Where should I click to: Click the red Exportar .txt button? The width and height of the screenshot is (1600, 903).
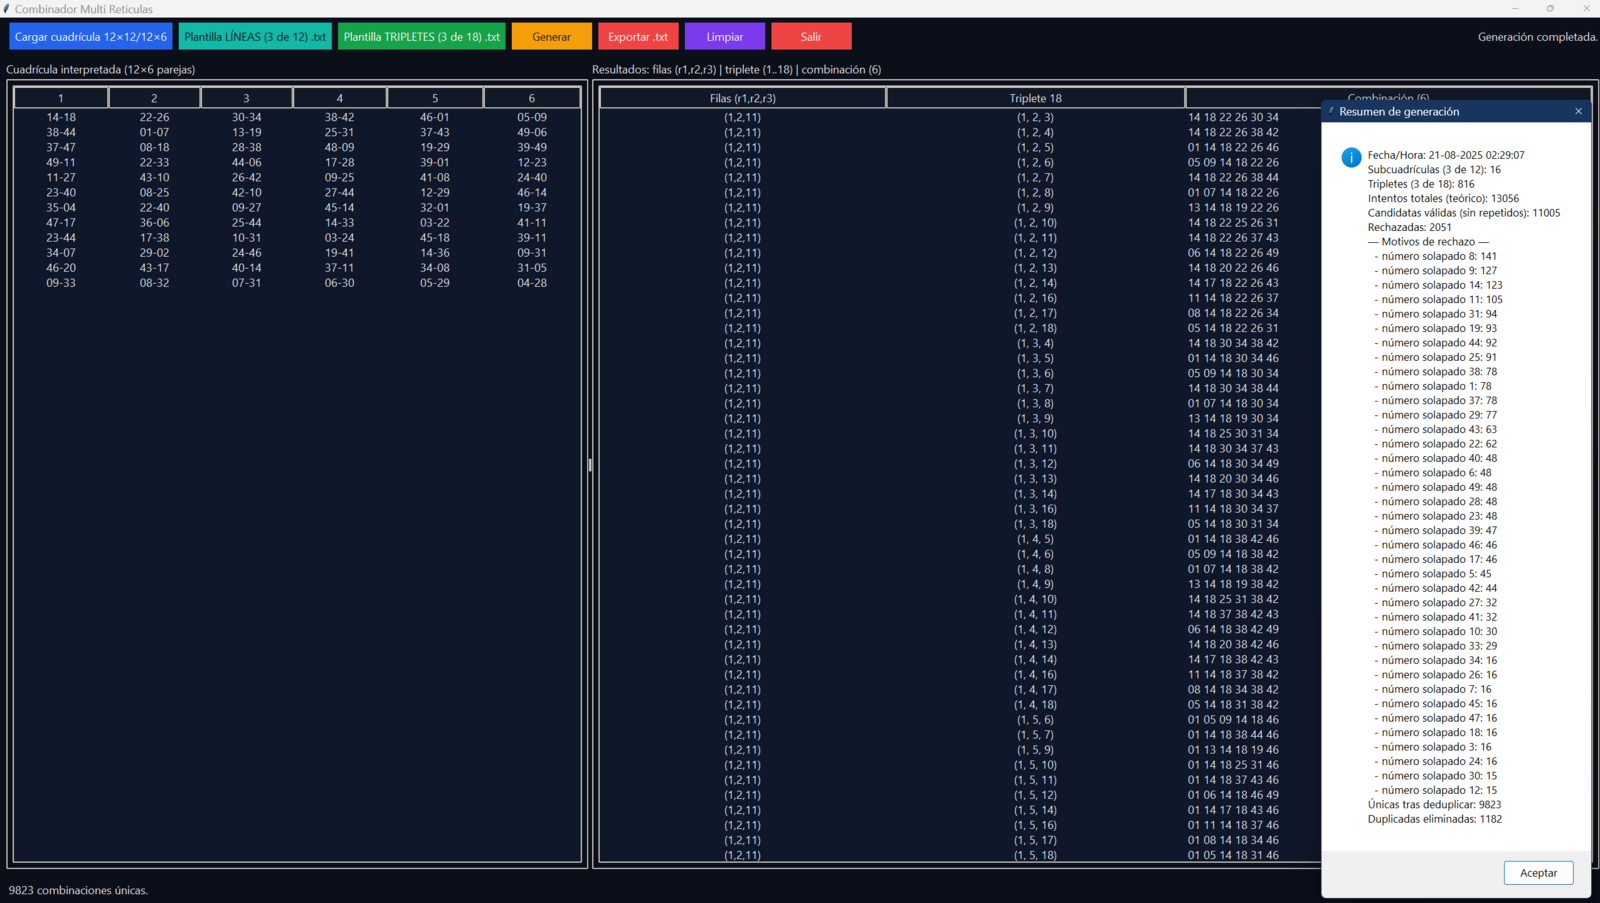click(x=638, y=37)
